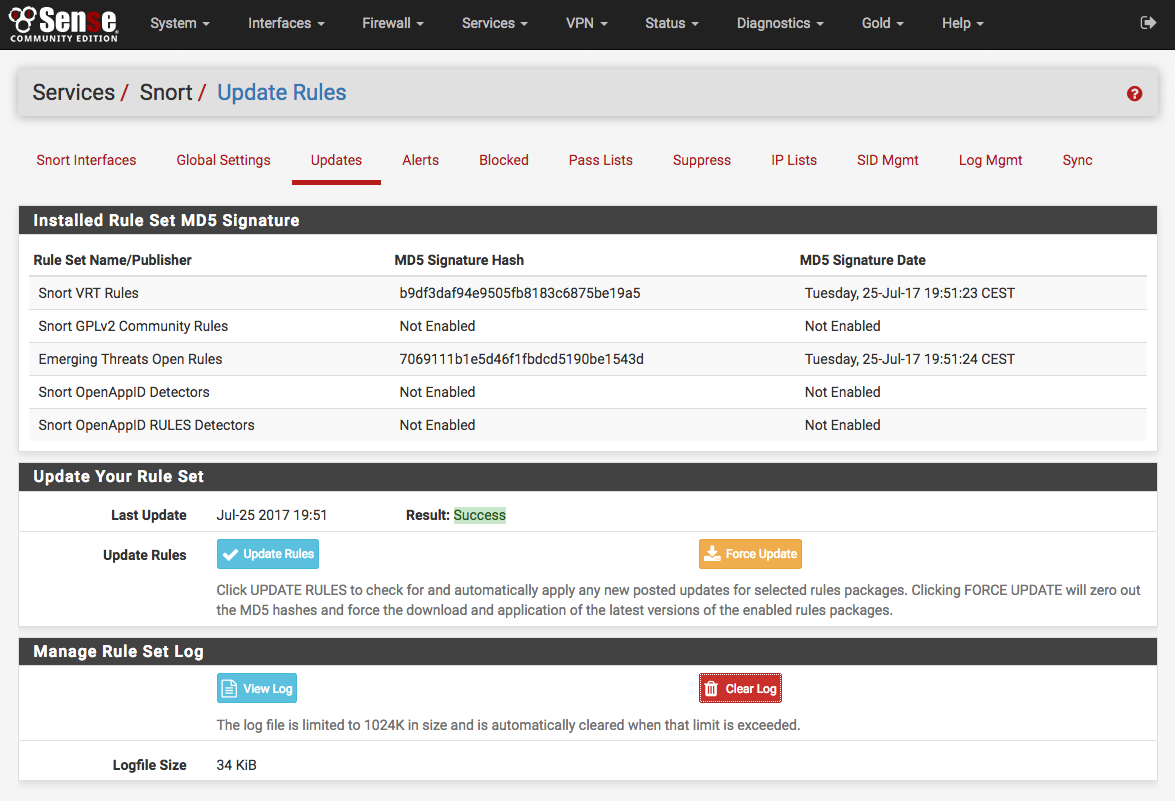Screen dimensions: 1175x801
Task: Open the red help question mark icon
Action: [1134, 93]
